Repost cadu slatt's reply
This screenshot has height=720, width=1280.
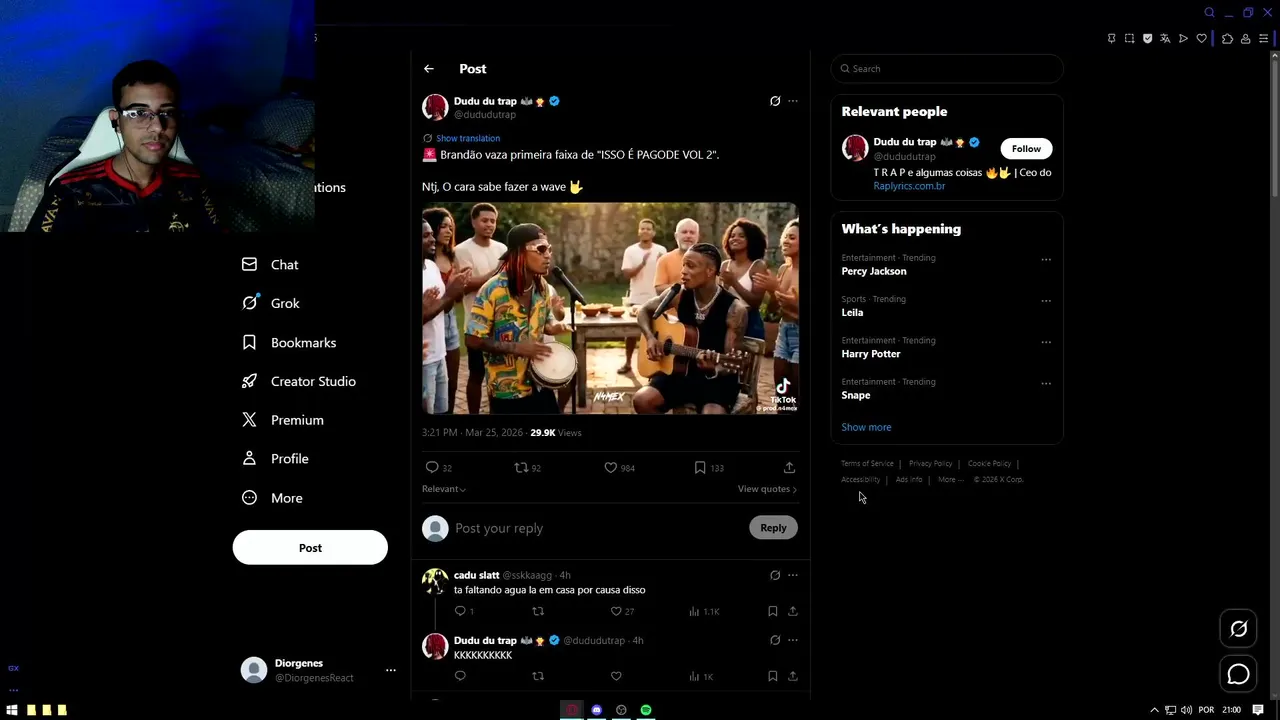pos(538,611)
